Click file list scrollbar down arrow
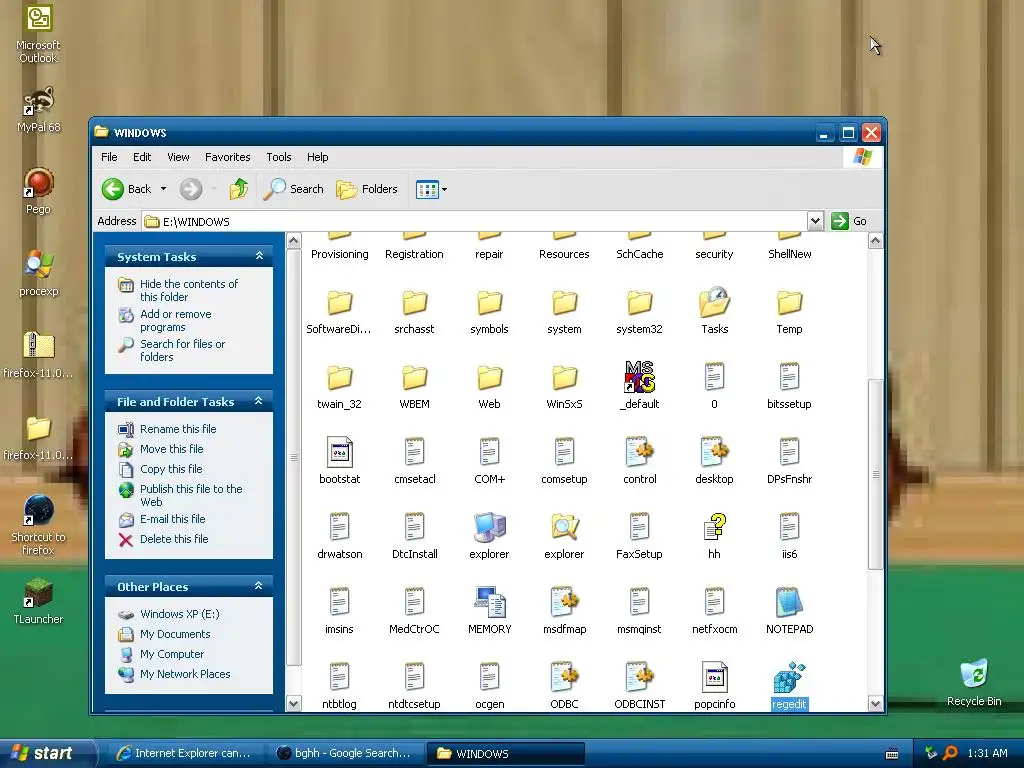1024x768 pixels. coord(875,703)
